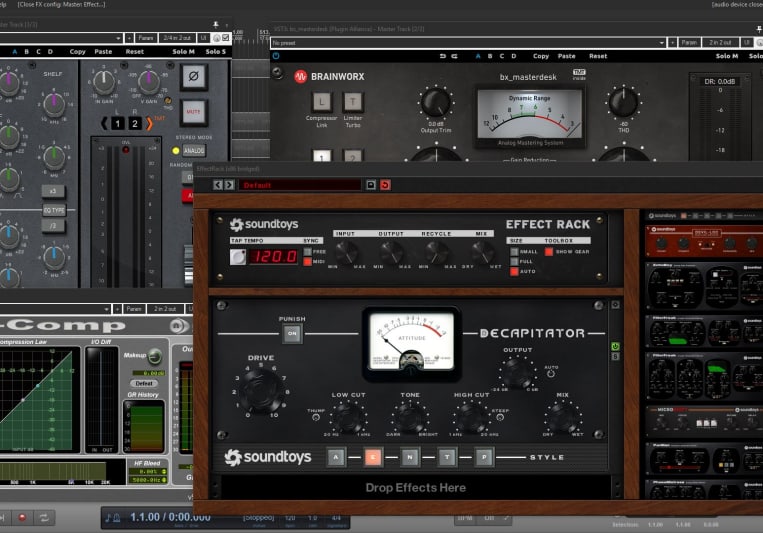Viewport: 763px width, 533px height.
Task: Toggle SHOW GEAR in toolbox
Action: coord(549,252)
